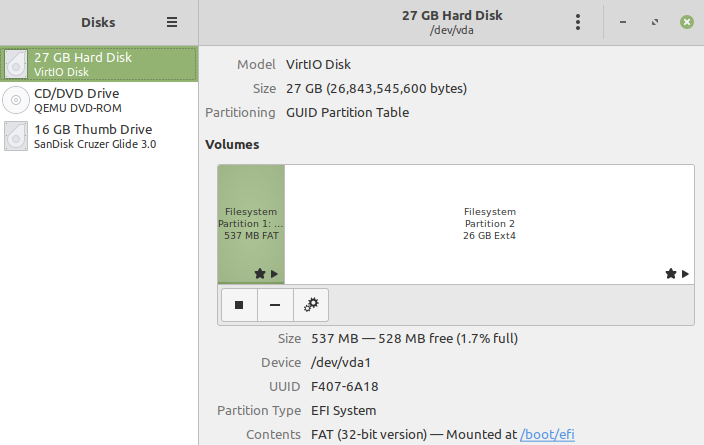This screenshot has height=445, width=704.
Task: Click the star icon on Partition 1
Action: click(260, 273)
